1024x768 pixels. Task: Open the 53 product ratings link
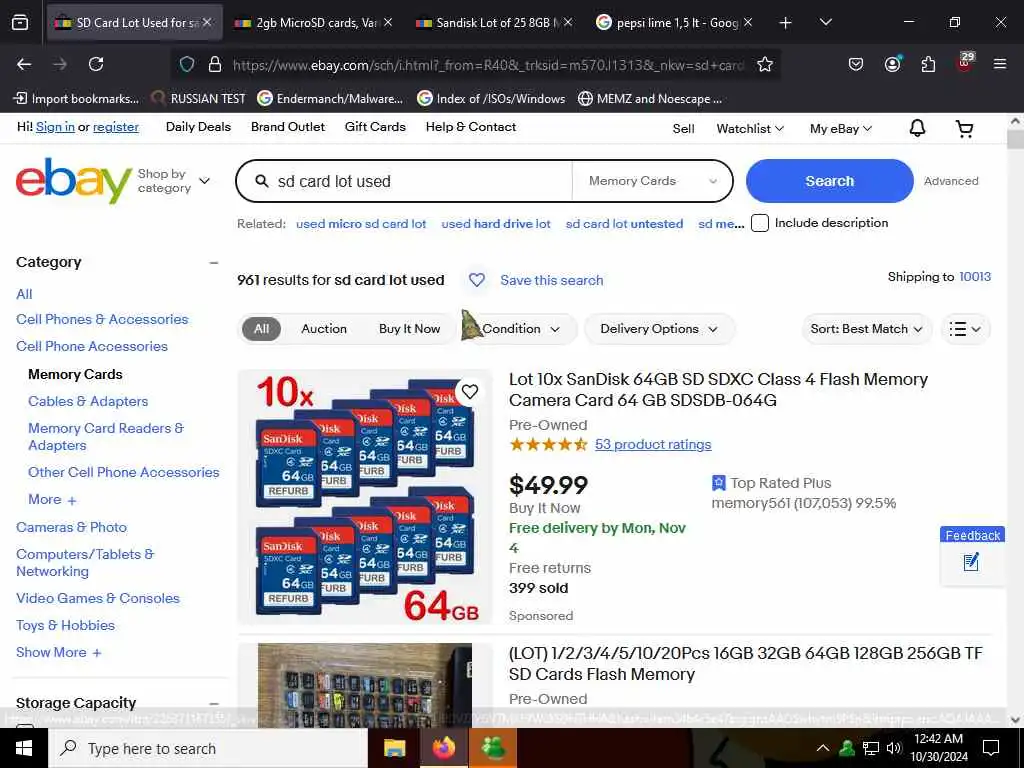(653, 445)
